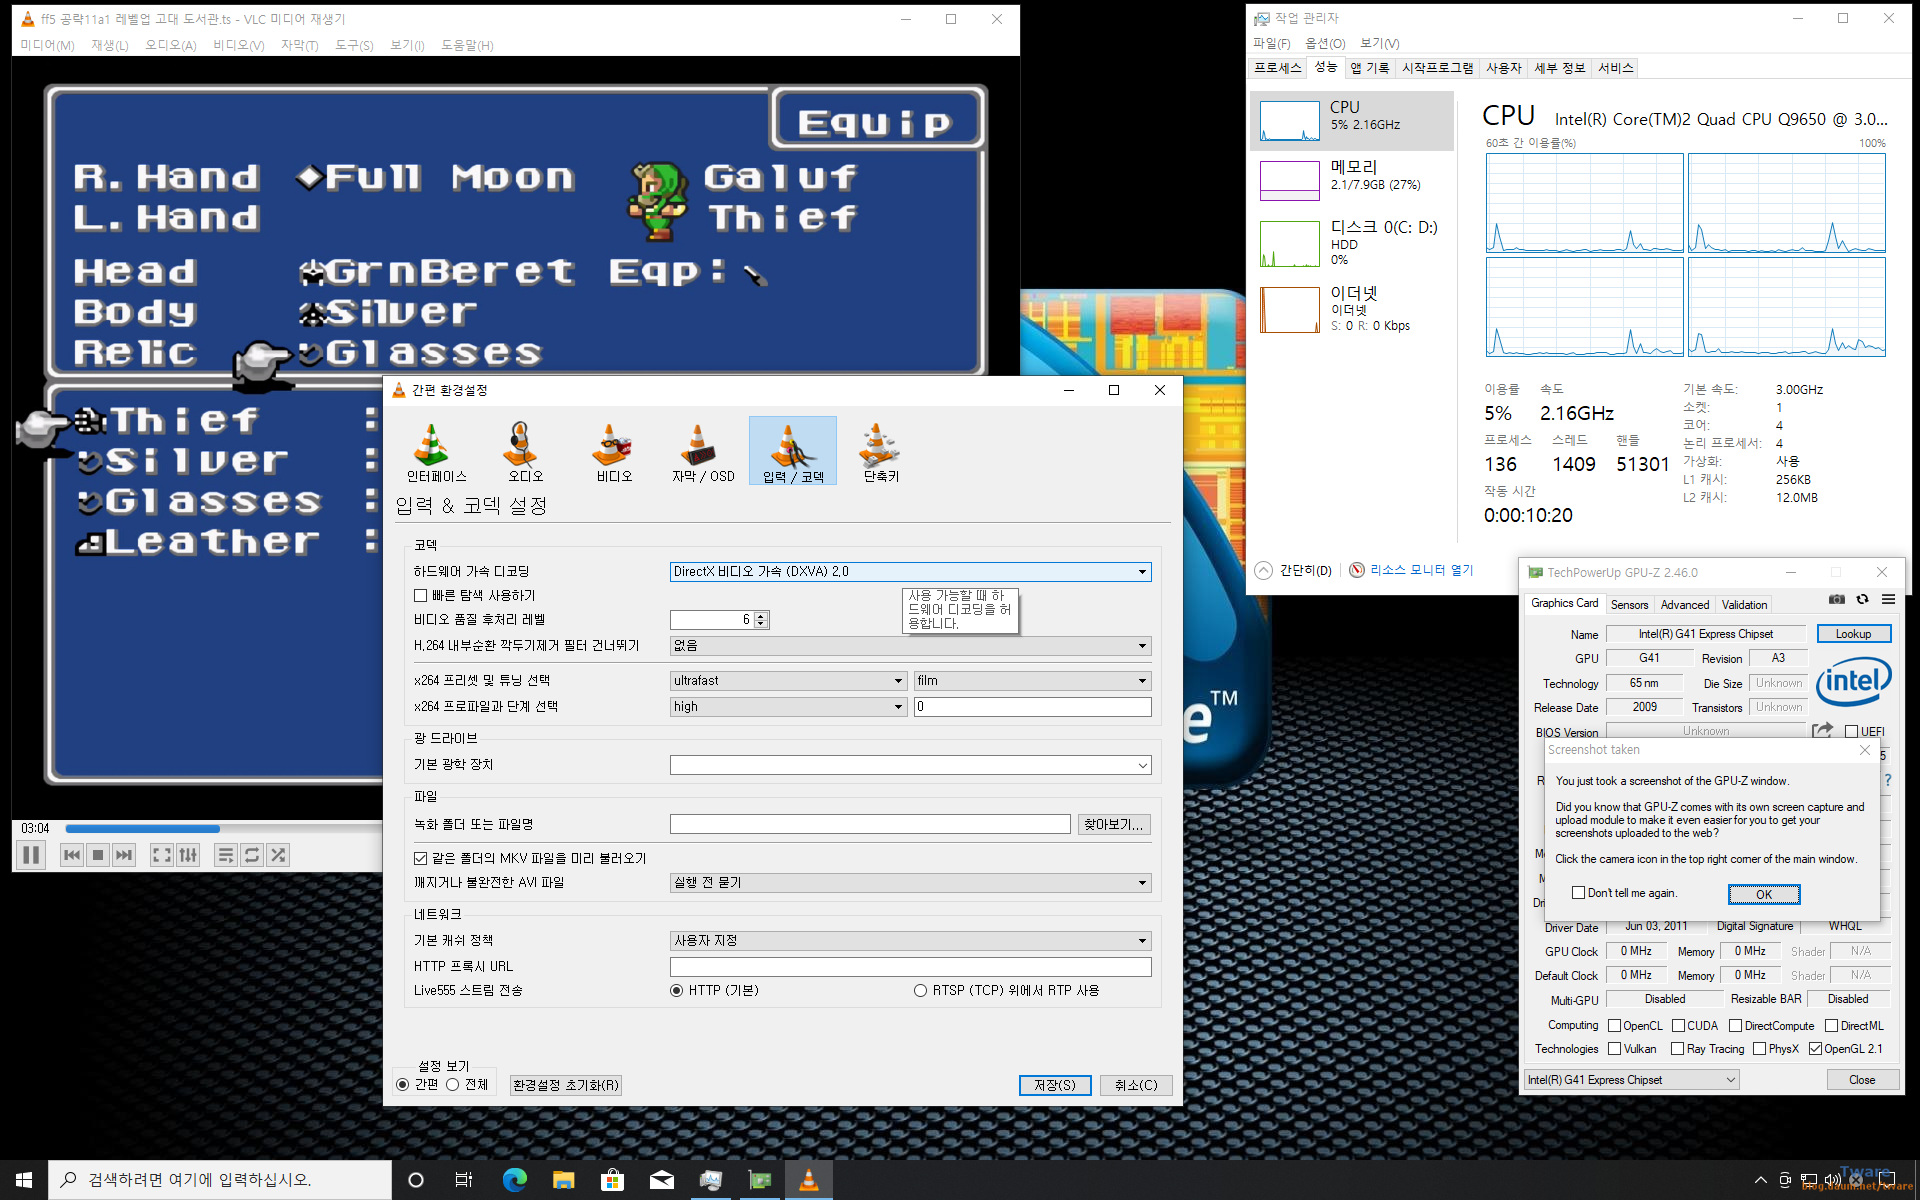
Task: Open the VLC Tools menu
Action: coord(354,45)
